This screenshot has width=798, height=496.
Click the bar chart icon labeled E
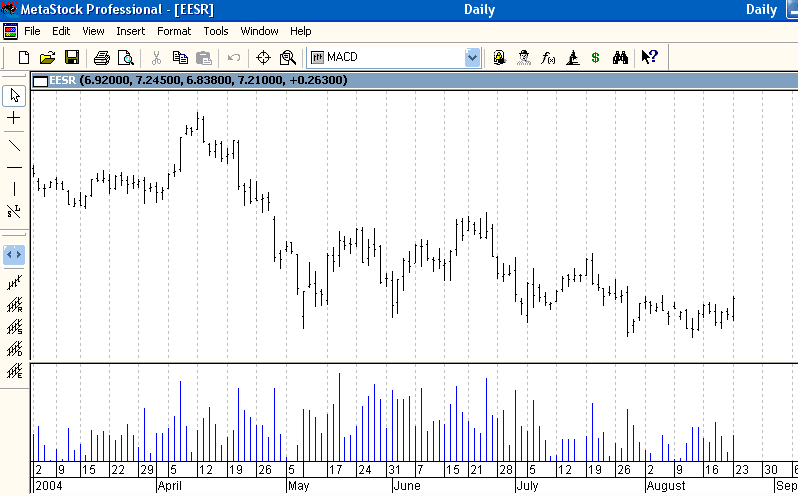coord(14,371)
